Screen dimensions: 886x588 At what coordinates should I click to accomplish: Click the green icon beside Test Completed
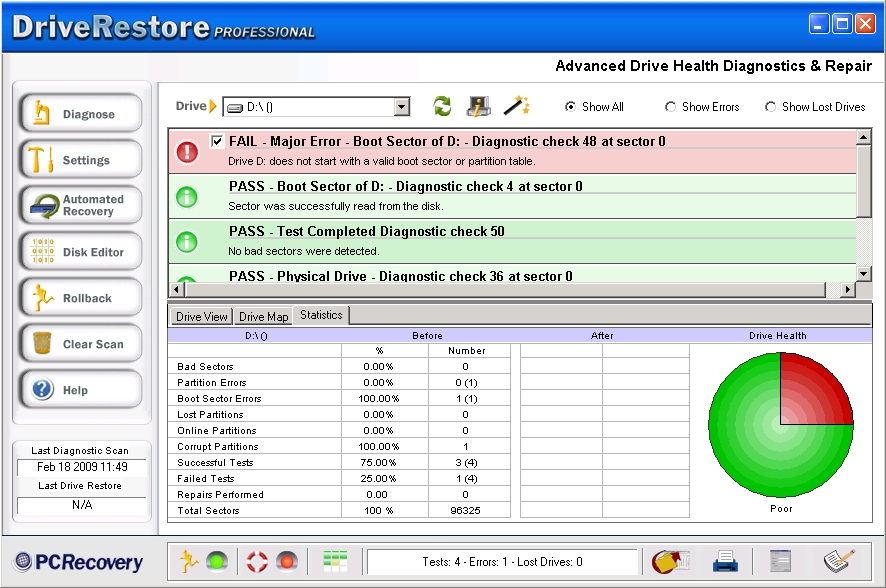(187, 242)
